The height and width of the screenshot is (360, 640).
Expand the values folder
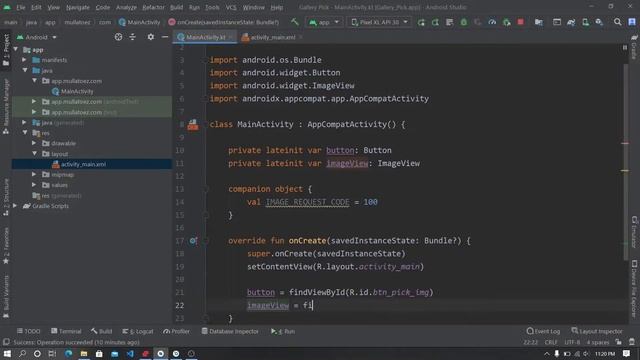click(34, 185)
